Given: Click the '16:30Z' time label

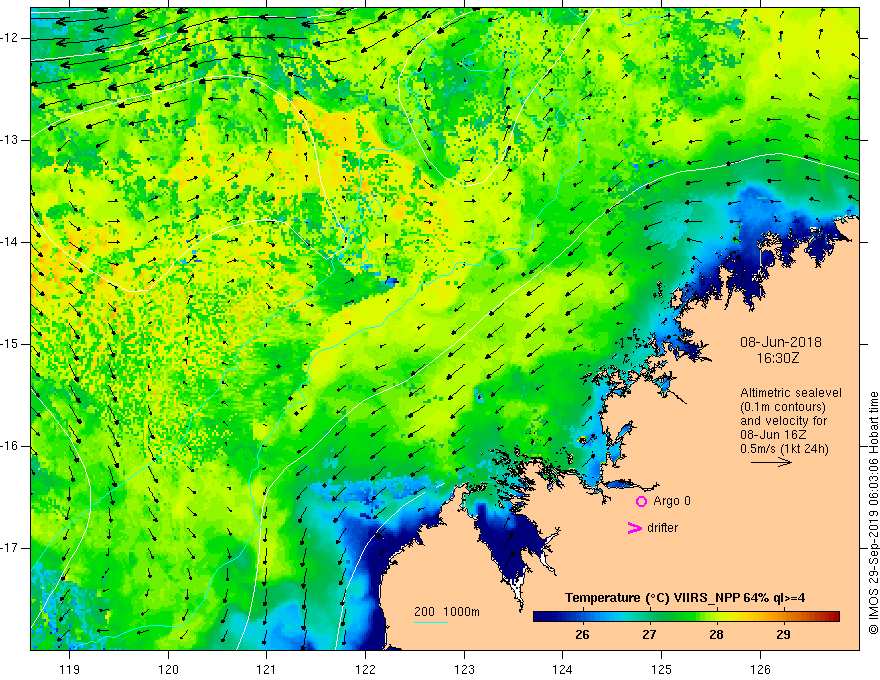Looking at the screenshot, I should (777, 358).
